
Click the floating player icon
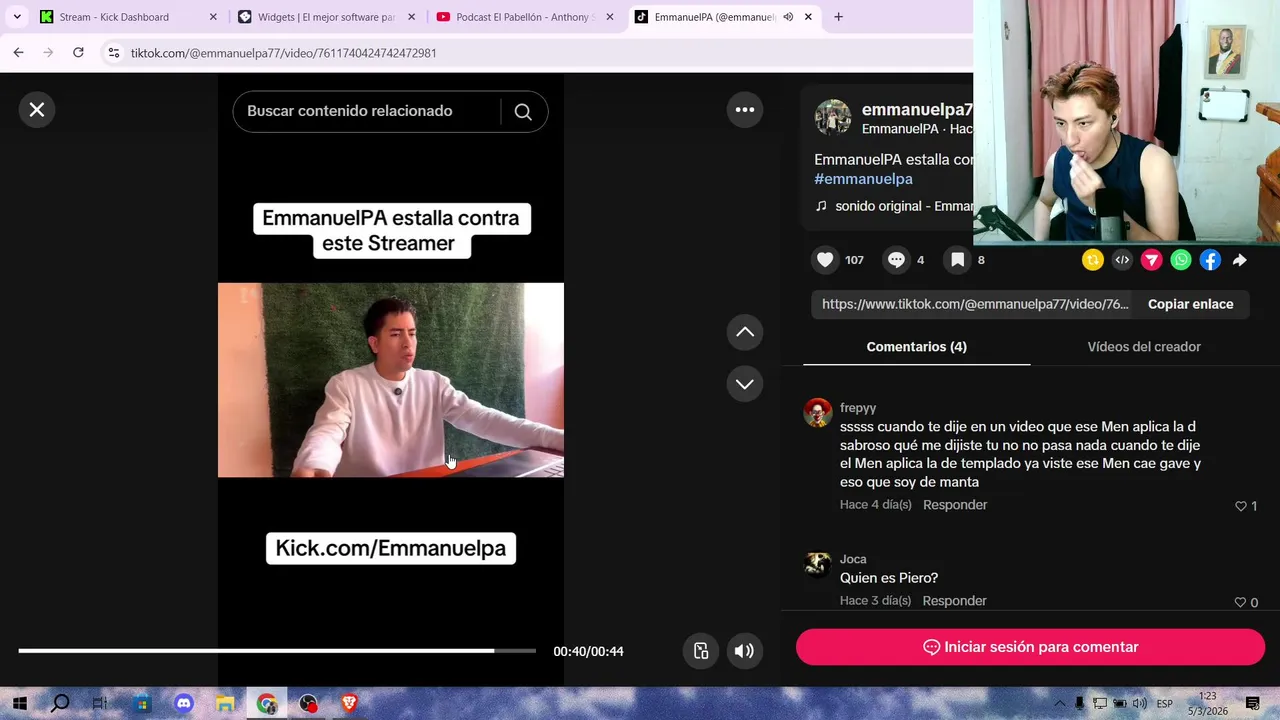pyautogui.click(x=701, y=651)
